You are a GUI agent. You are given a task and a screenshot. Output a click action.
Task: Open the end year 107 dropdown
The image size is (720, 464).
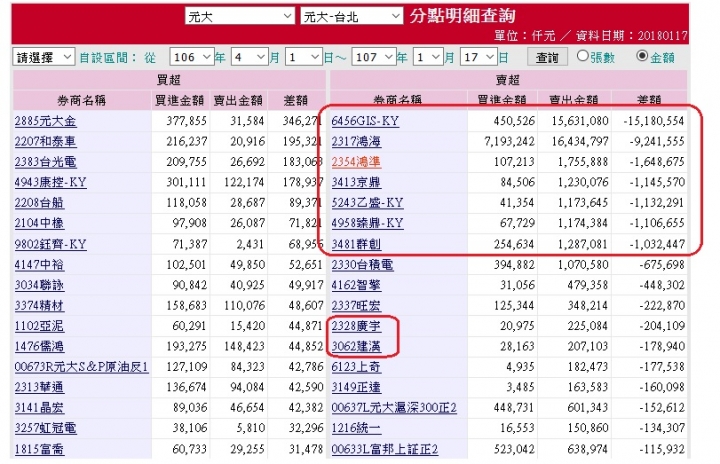pos(374,57)
